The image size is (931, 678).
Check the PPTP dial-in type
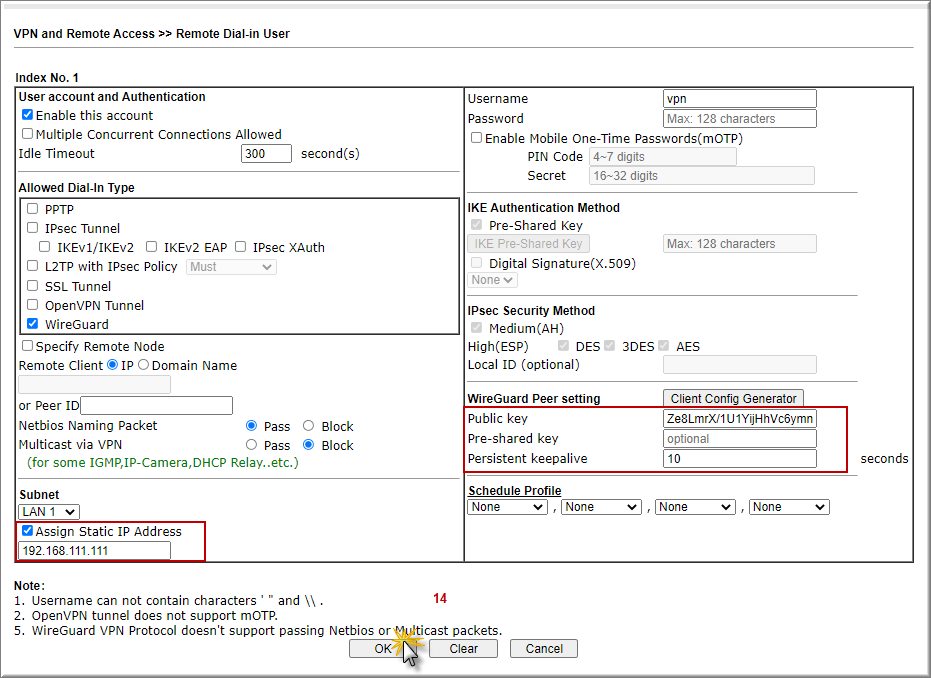tap(33, 209)
